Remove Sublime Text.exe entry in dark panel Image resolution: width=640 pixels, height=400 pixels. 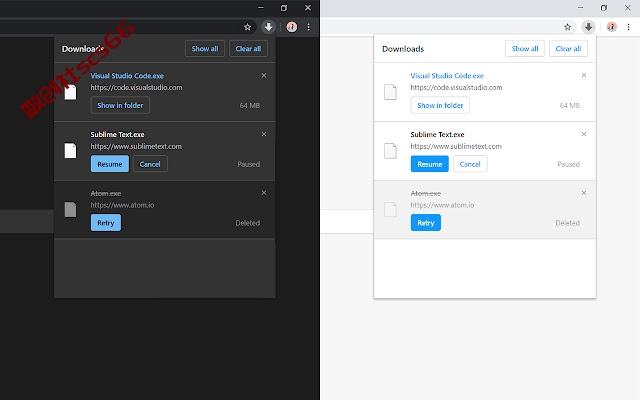[264, 134]
